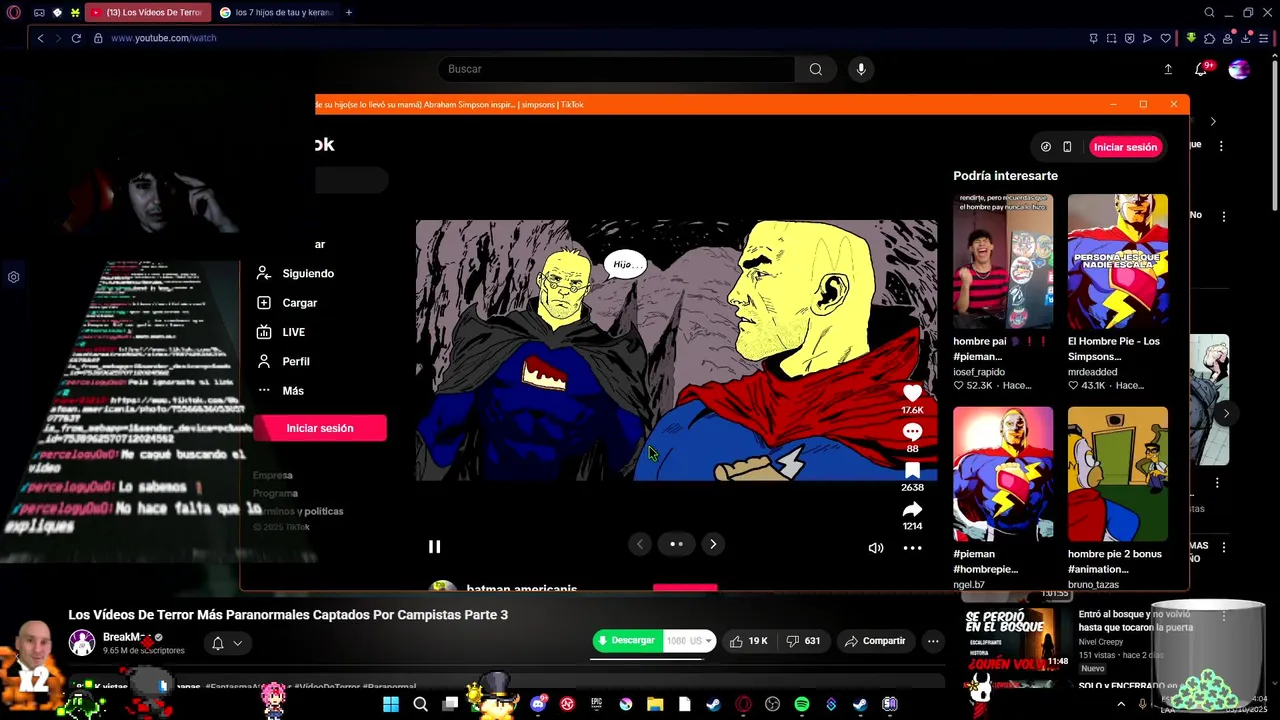The width and height of the screenshot is (1280, 720).
Task: Activate YouTube voice search microphone
Action: click(861, 69)
